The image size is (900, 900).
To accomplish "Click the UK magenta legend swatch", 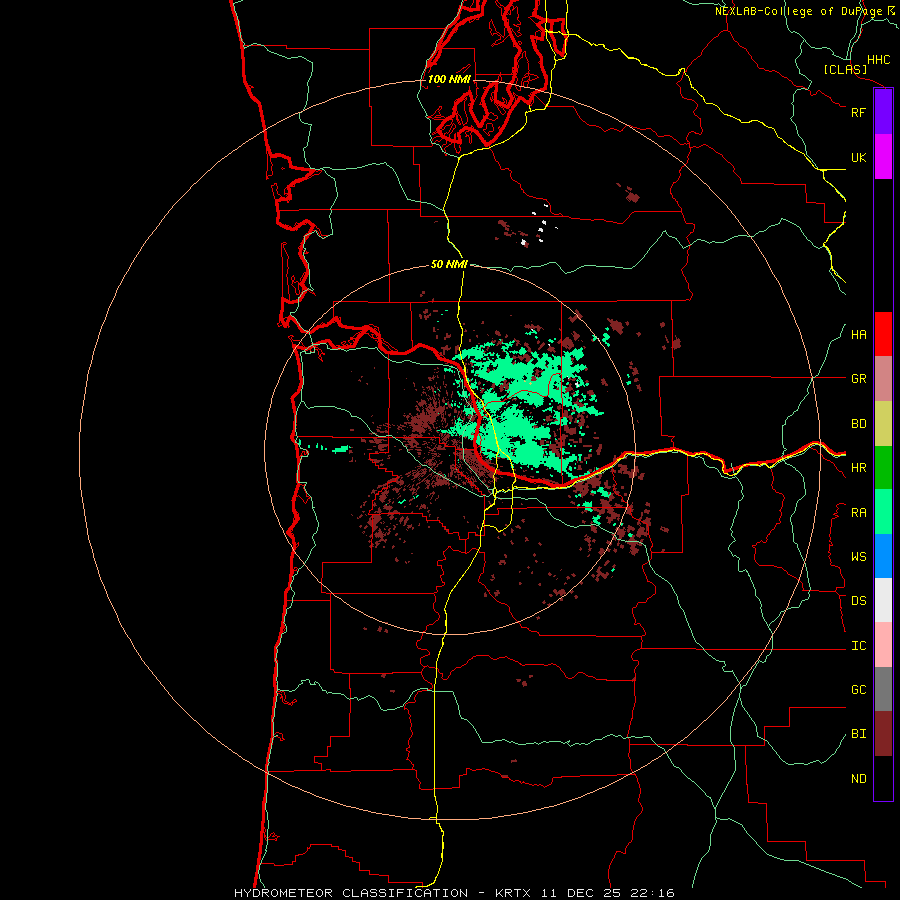I will coord(883,157).
